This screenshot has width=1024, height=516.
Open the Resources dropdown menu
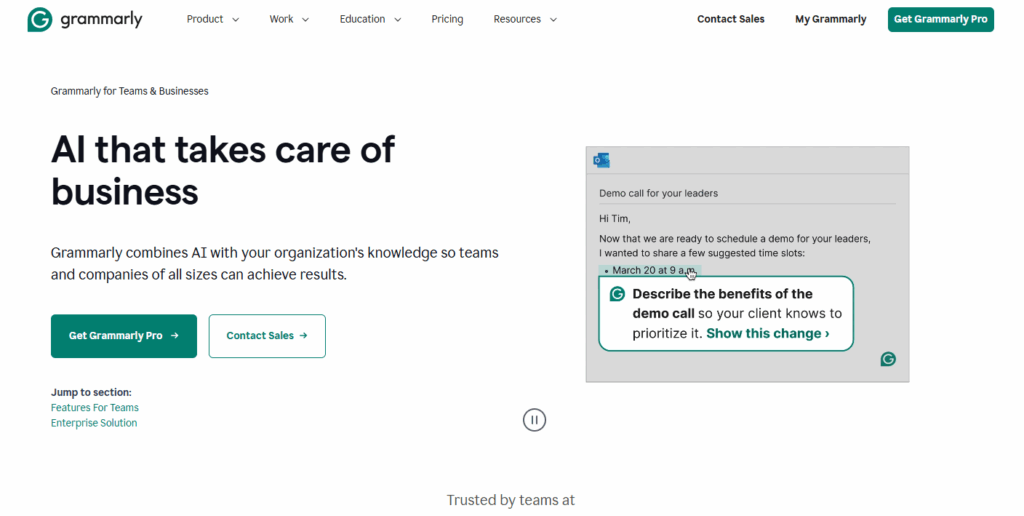pyautogui.click(x=525, y=19)
